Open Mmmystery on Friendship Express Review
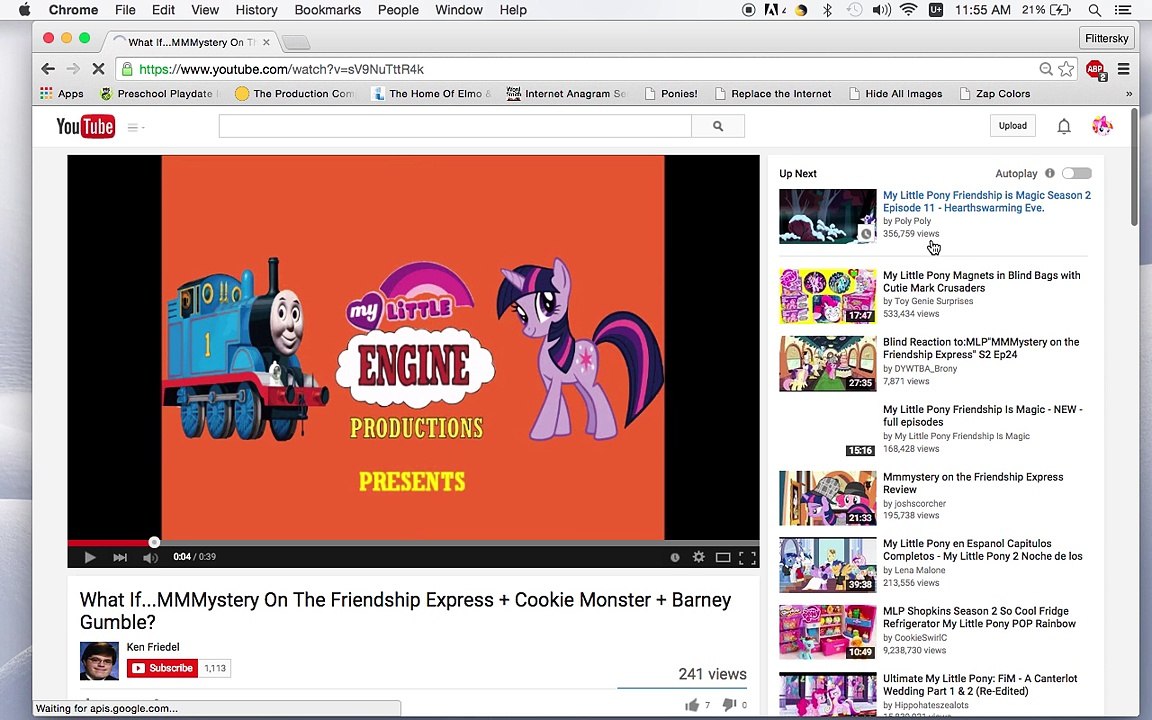The height and width of the screenshot is (720, 1152). tap(973, 483)
